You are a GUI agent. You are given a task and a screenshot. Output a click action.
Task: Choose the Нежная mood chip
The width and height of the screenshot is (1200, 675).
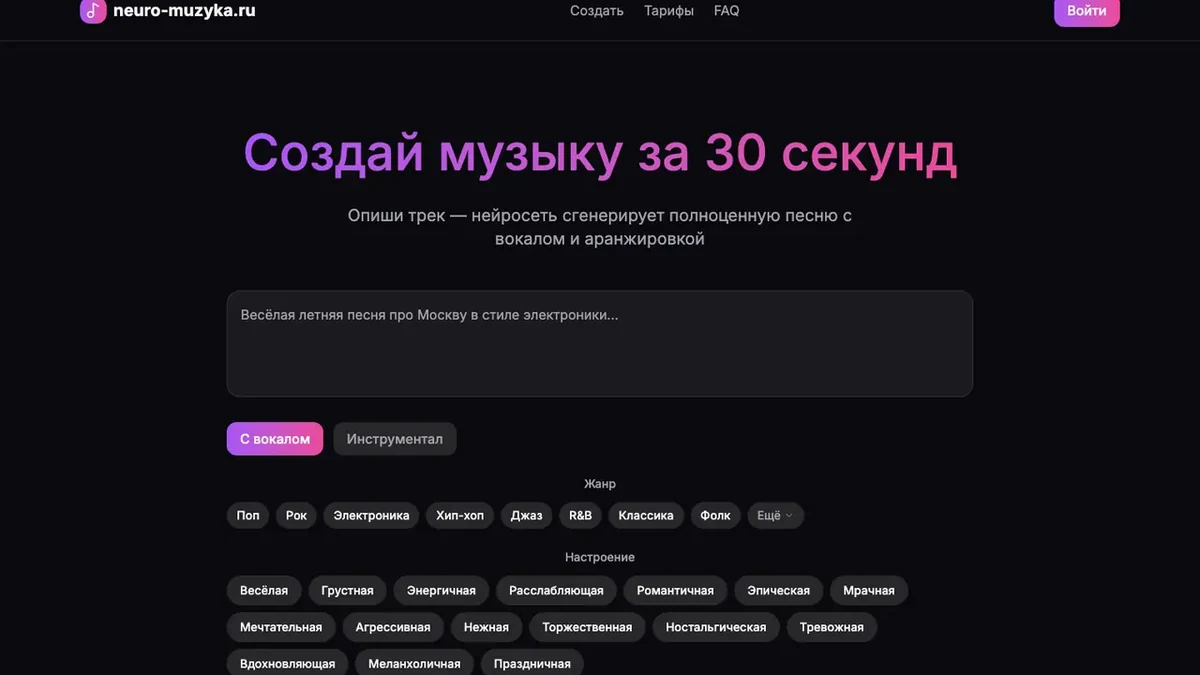tap(486, 628)
